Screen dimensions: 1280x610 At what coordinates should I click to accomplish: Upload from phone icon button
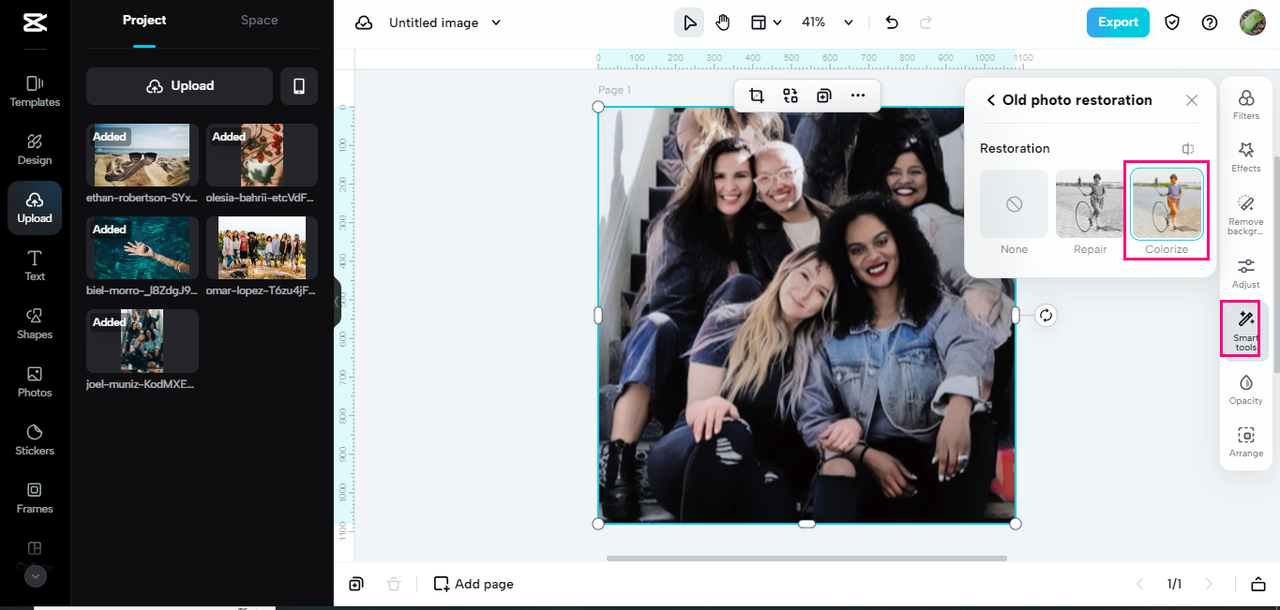coord(299,86)
